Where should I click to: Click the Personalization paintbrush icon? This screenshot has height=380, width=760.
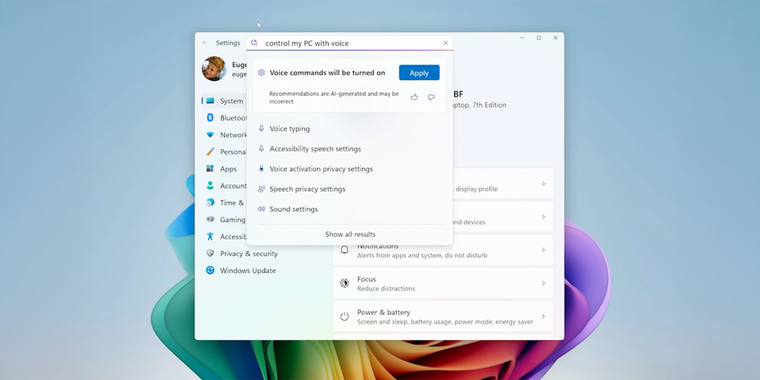(x=210, y=152)
